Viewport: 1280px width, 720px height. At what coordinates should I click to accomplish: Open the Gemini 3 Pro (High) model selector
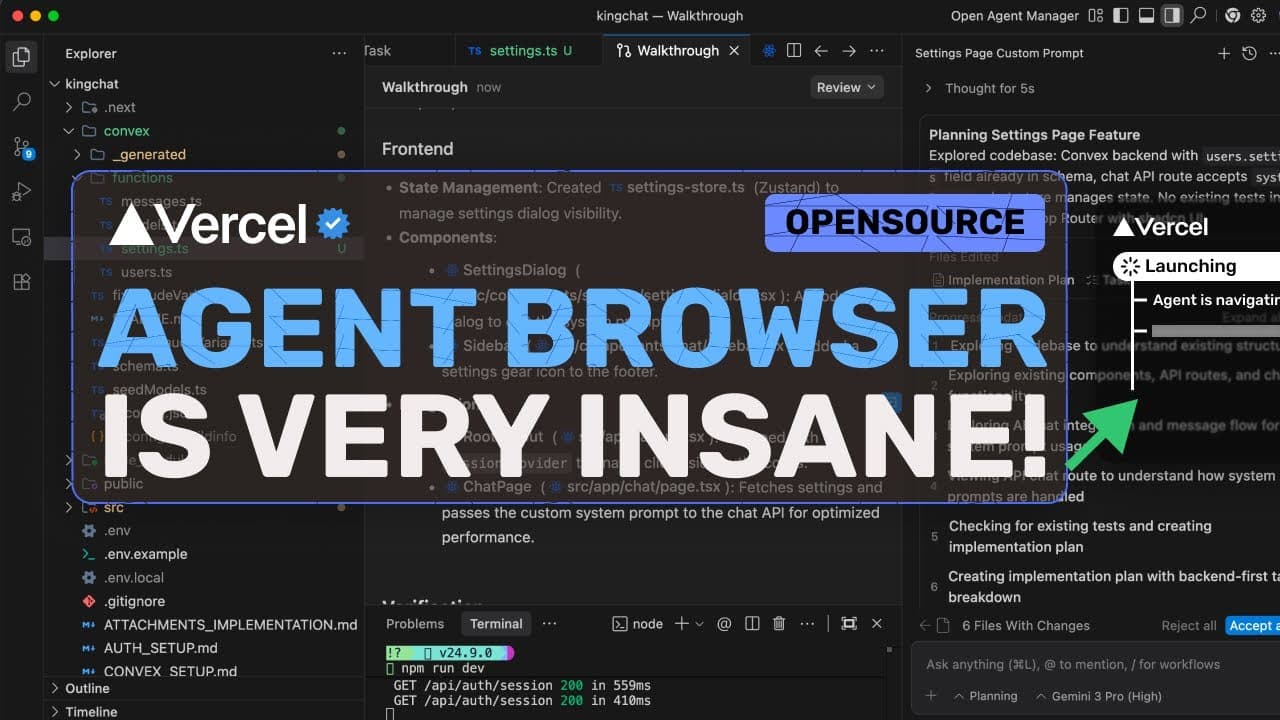pyautogui.click(x=1098, y=696)
